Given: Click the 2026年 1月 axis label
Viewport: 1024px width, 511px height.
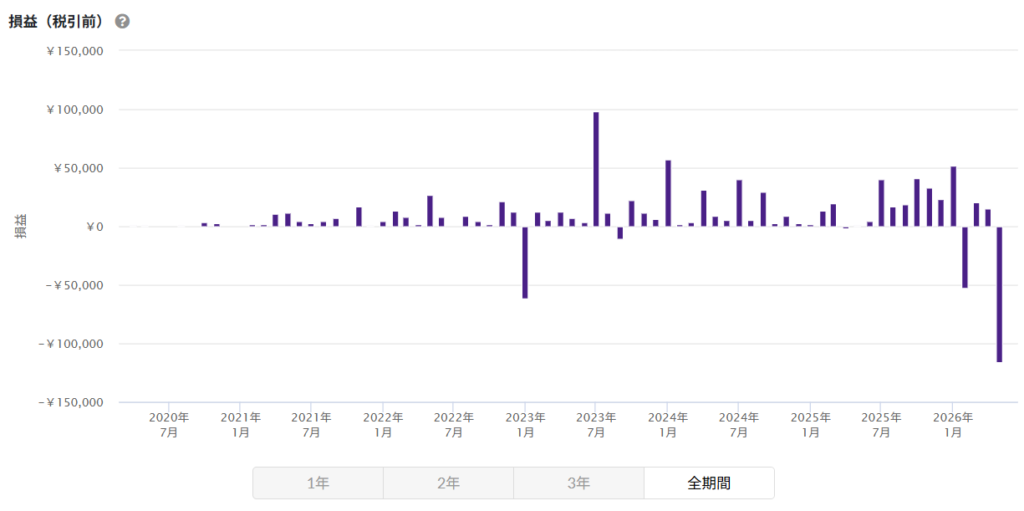Looking at the screenshot, I should point(952,424).
